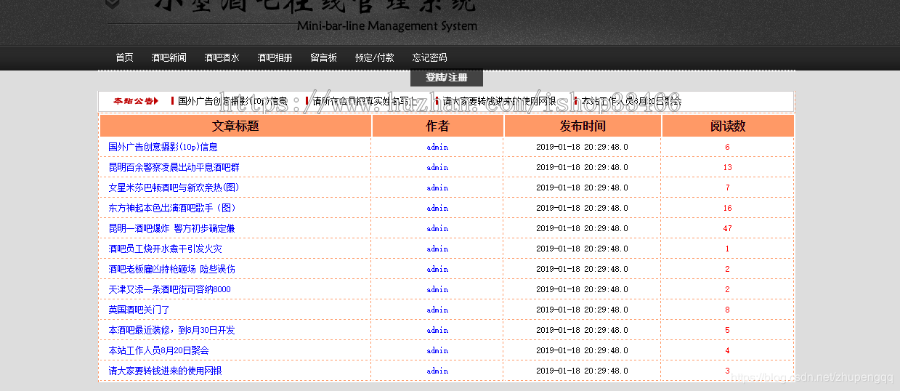This screenshot has width=900, height=391.
Task: Open the 酒吧酒水 menu item
Action: click(222, 58)
